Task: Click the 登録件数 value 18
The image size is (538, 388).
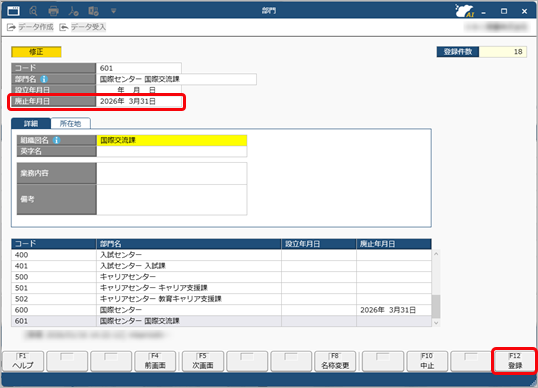Action: (x=503, y=52)
